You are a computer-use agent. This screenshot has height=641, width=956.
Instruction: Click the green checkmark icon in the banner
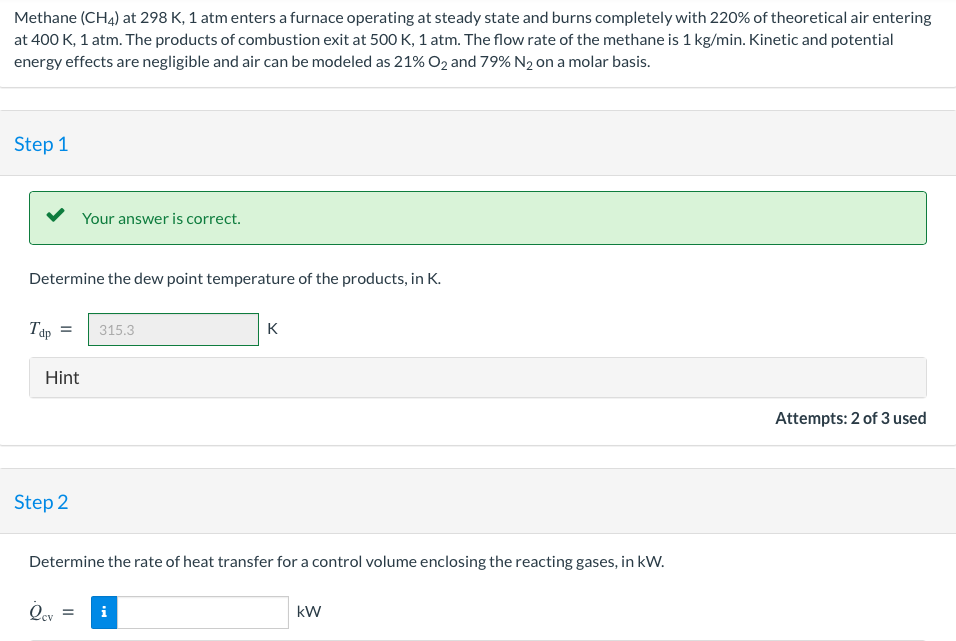click(x=56, y=217)
